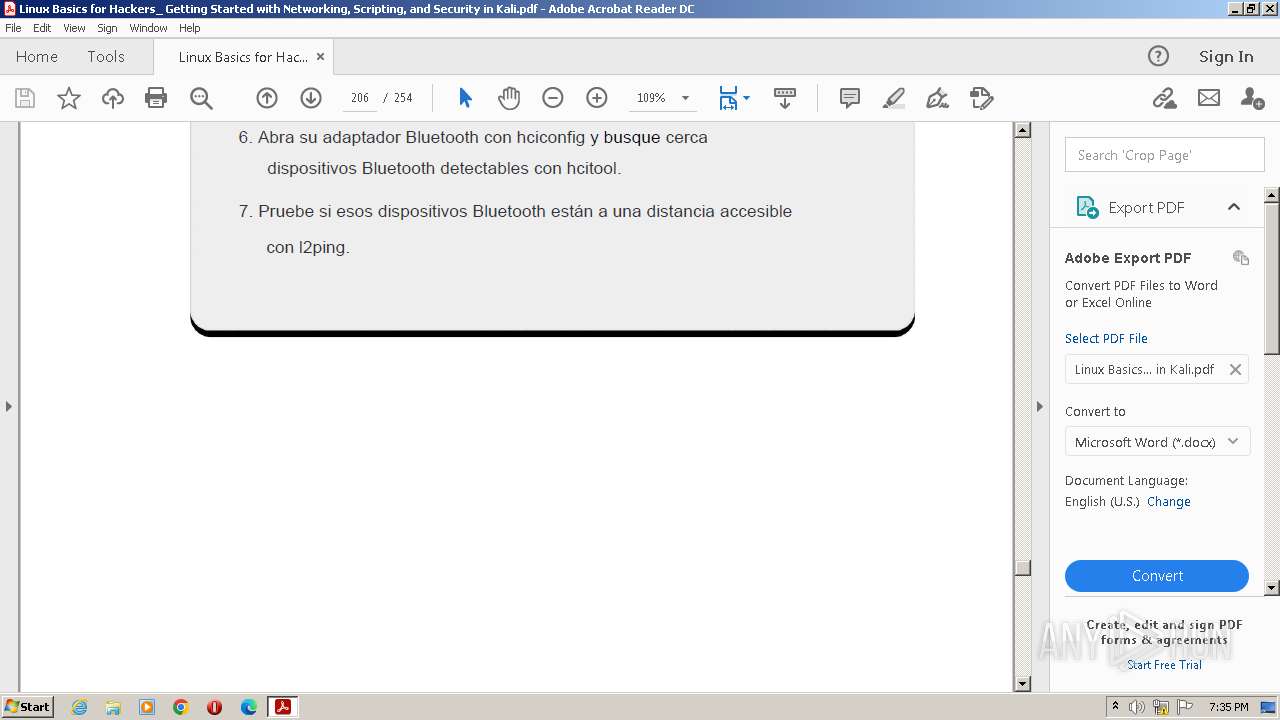Click the page number field
1280x720 pixels.
(360, 98)
